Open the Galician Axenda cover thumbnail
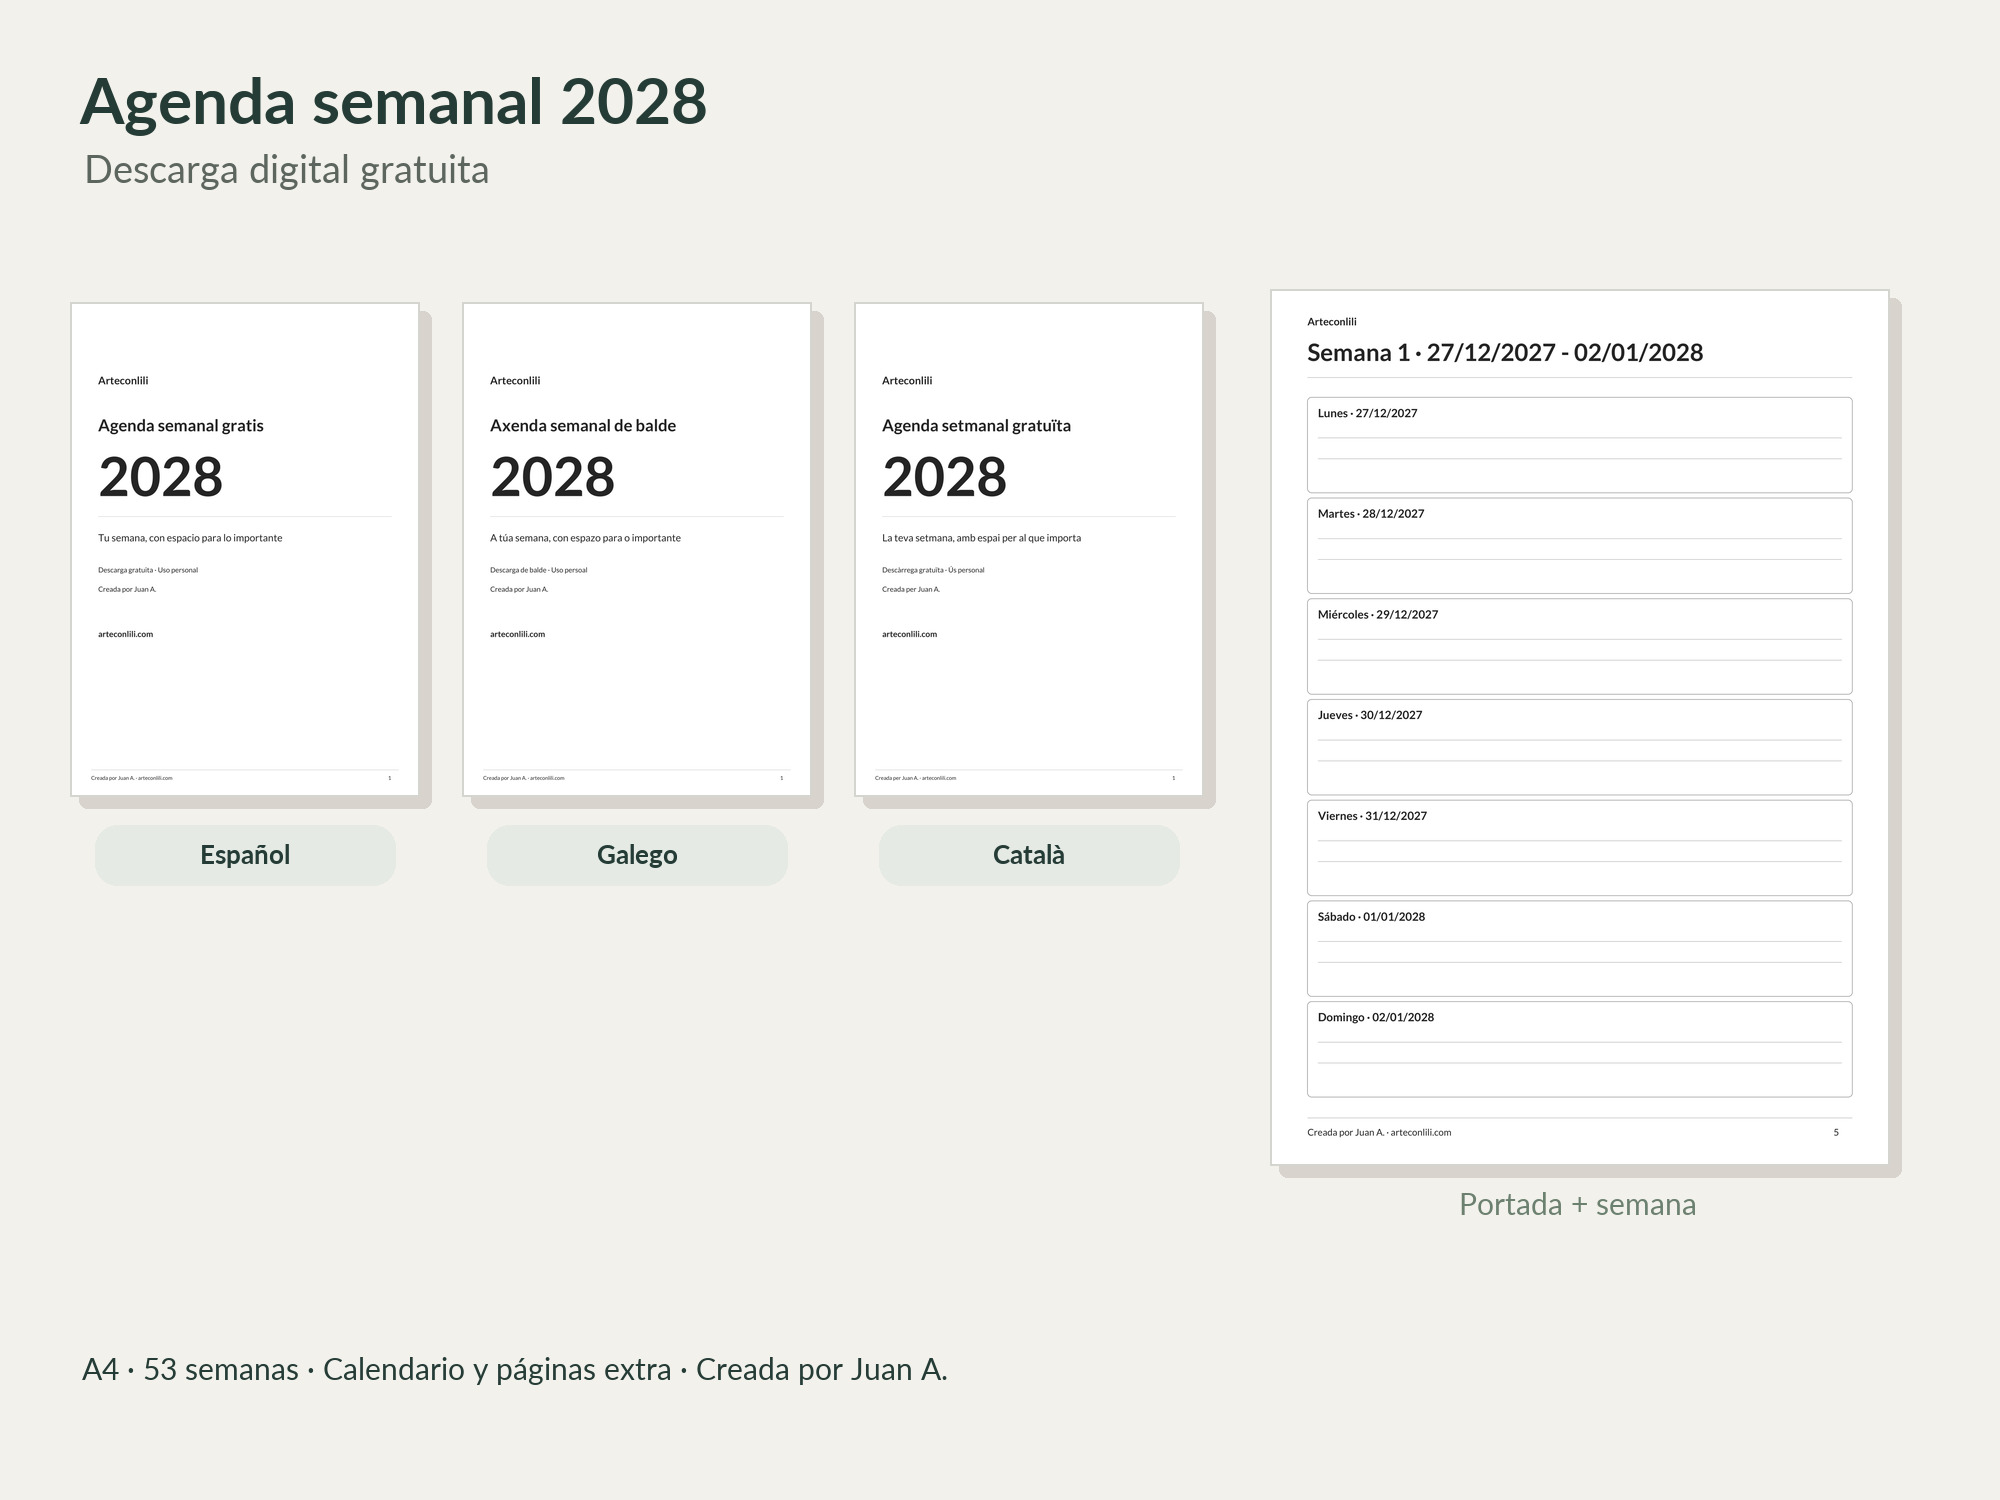Image resolution: width=2000 pixels, height=1500 pixels. [x=637, y=549]
